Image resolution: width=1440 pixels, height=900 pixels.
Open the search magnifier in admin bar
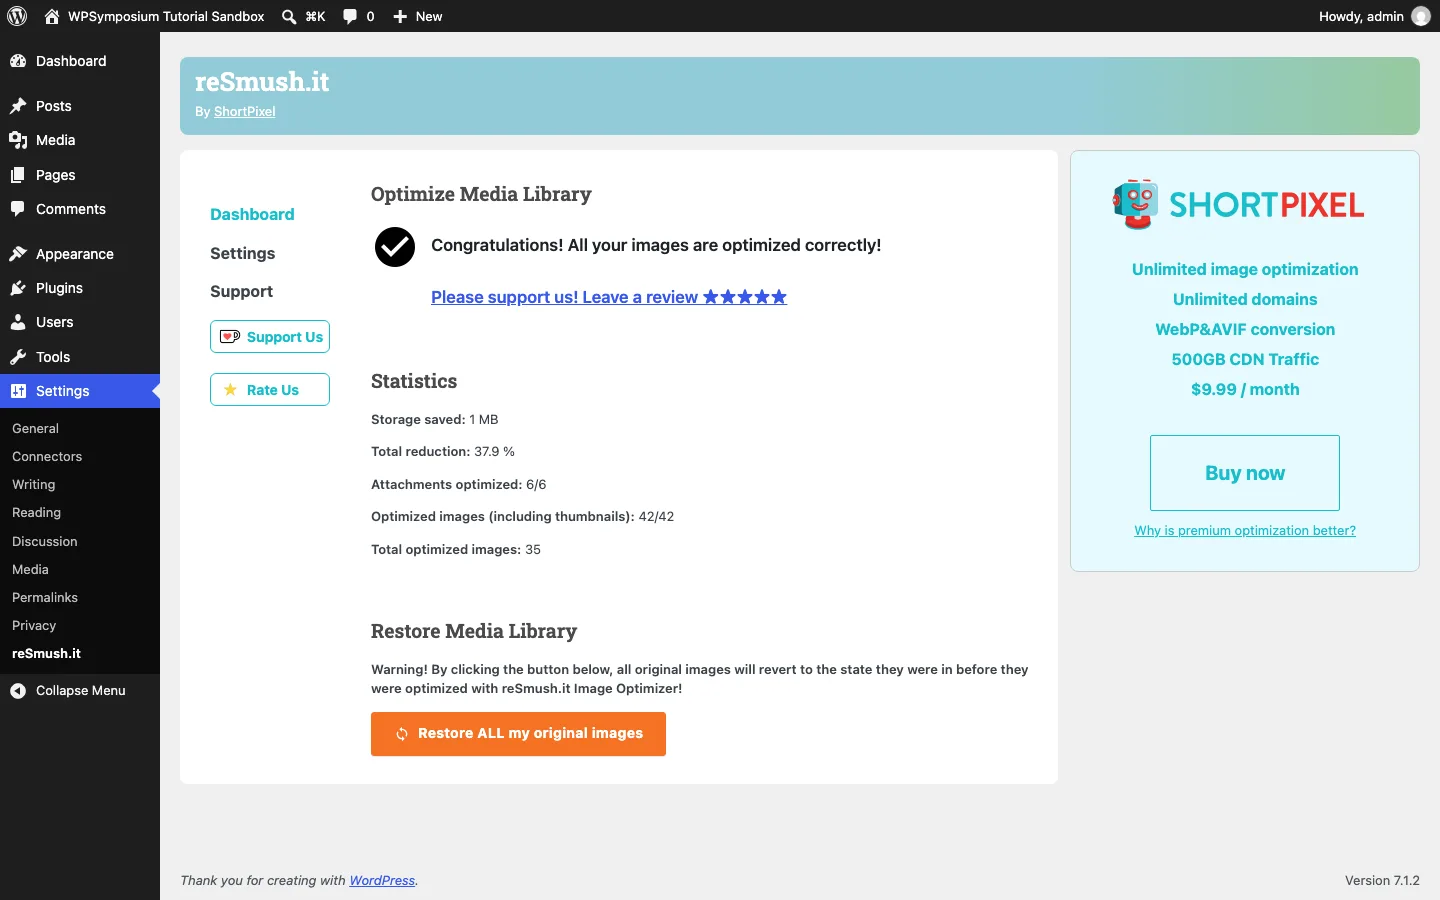289,16
